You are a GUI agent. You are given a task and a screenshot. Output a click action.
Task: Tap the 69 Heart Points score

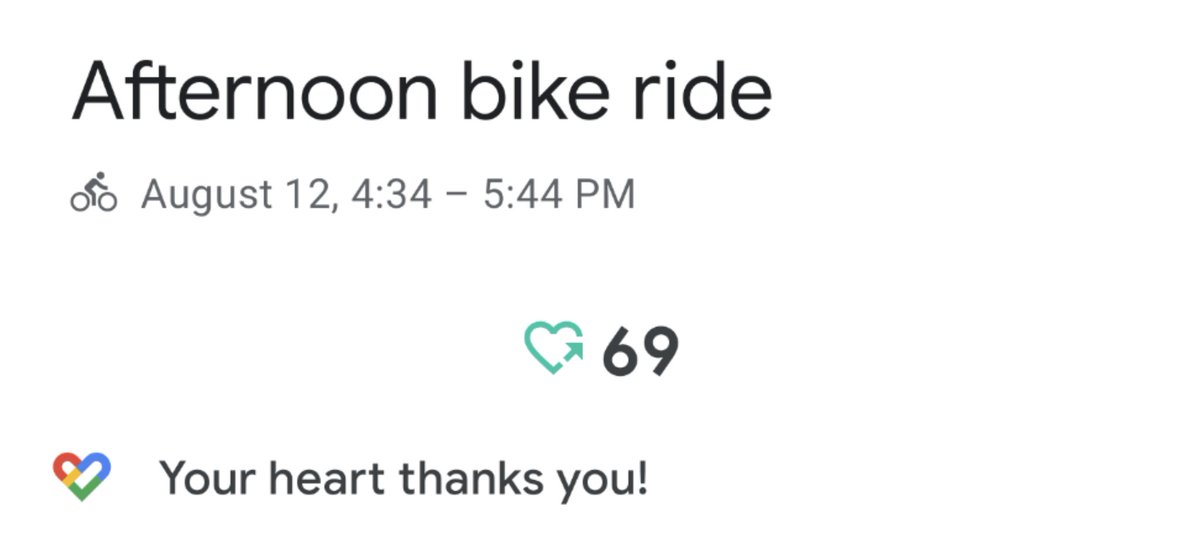coord(640,352)
